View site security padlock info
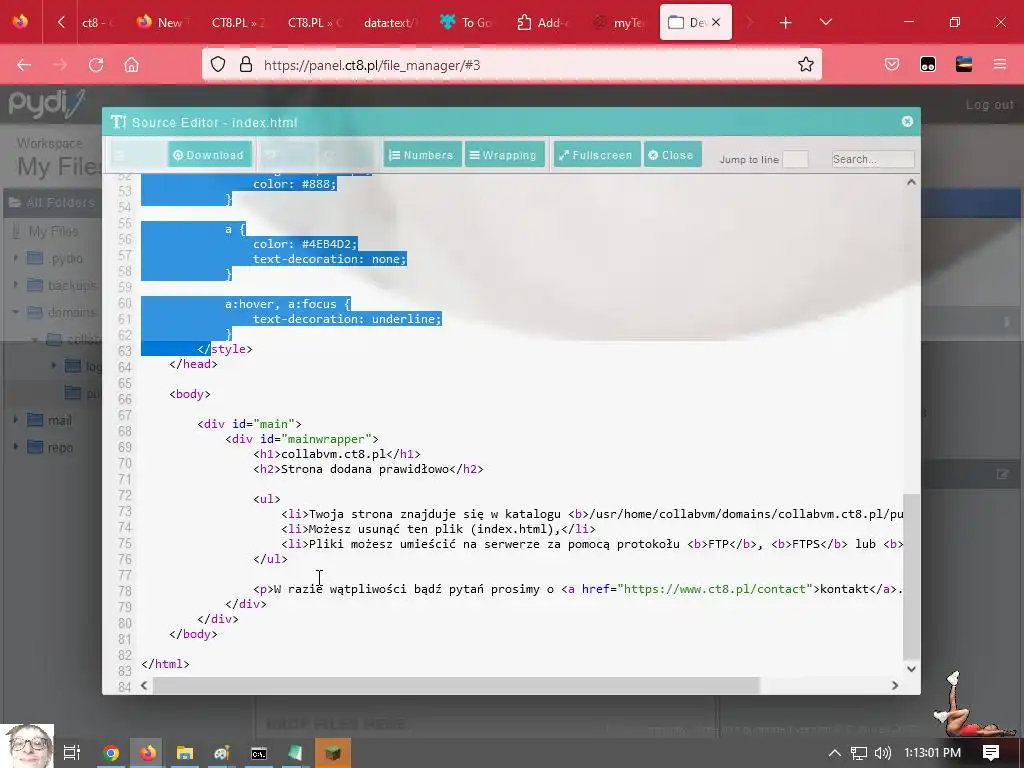Viewport: 1024px width, 768px height. (x=246, y=64)
